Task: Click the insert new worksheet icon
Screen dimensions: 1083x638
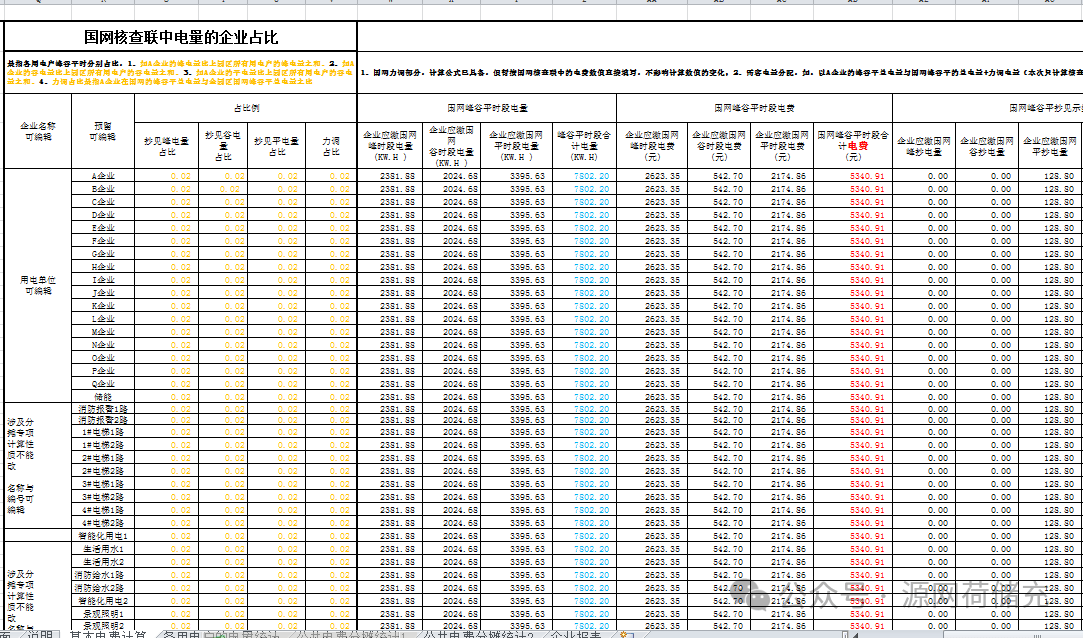Action: click(x=627, y=634)
